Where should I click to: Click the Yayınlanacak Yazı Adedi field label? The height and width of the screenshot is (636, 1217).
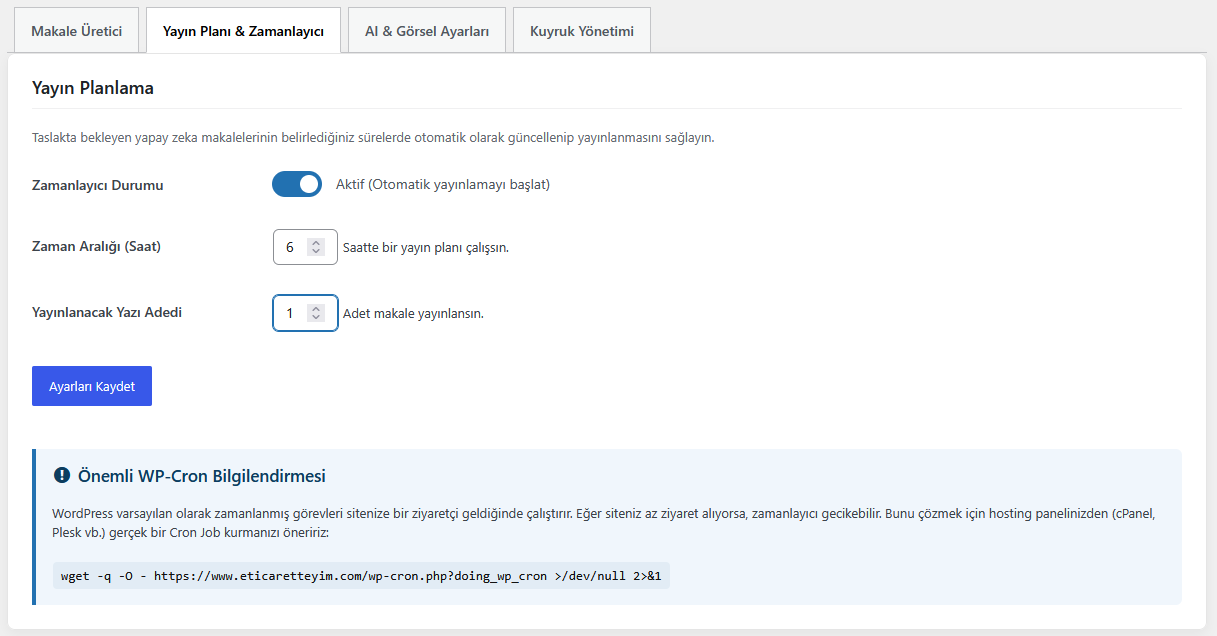click(x=107, y=312)
